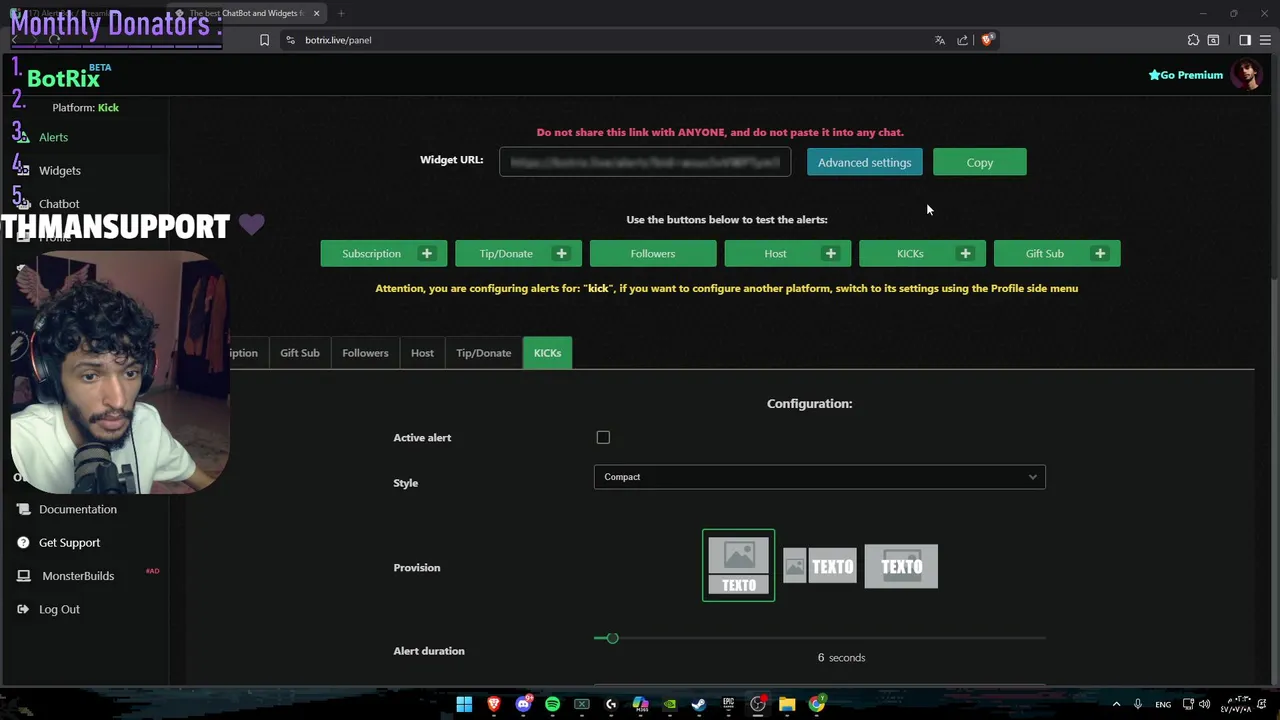
Task: Click the plus icon on KICKs test button
Action: click(x=965, y=253)
